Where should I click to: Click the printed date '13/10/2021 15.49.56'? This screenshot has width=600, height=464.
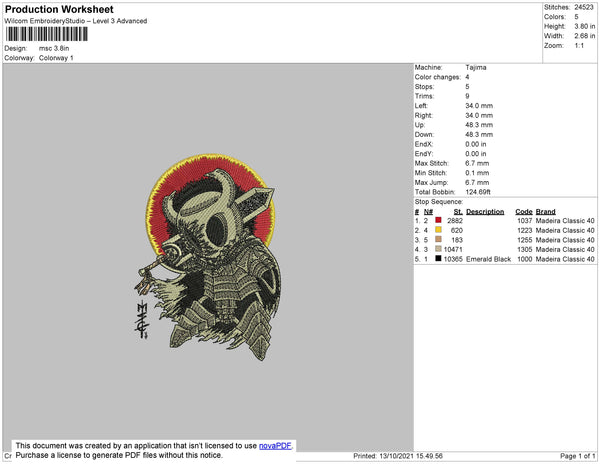411,456
